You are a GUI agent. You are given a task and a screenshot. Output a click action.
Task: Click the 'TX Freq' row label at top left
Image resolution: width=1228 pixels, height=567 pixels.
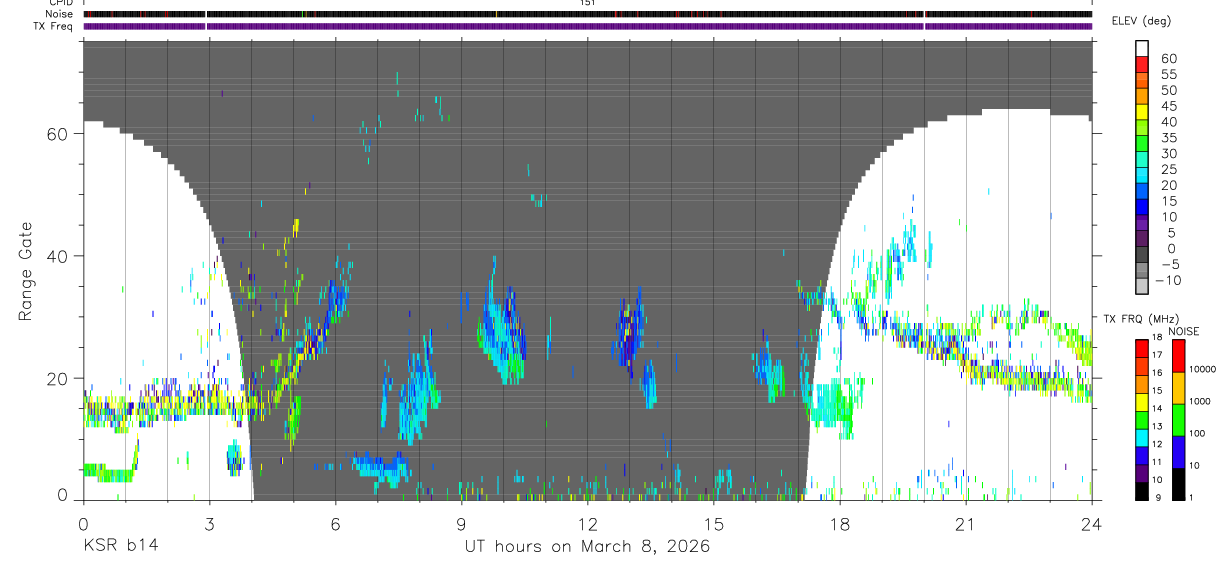(x=53, y=26)
